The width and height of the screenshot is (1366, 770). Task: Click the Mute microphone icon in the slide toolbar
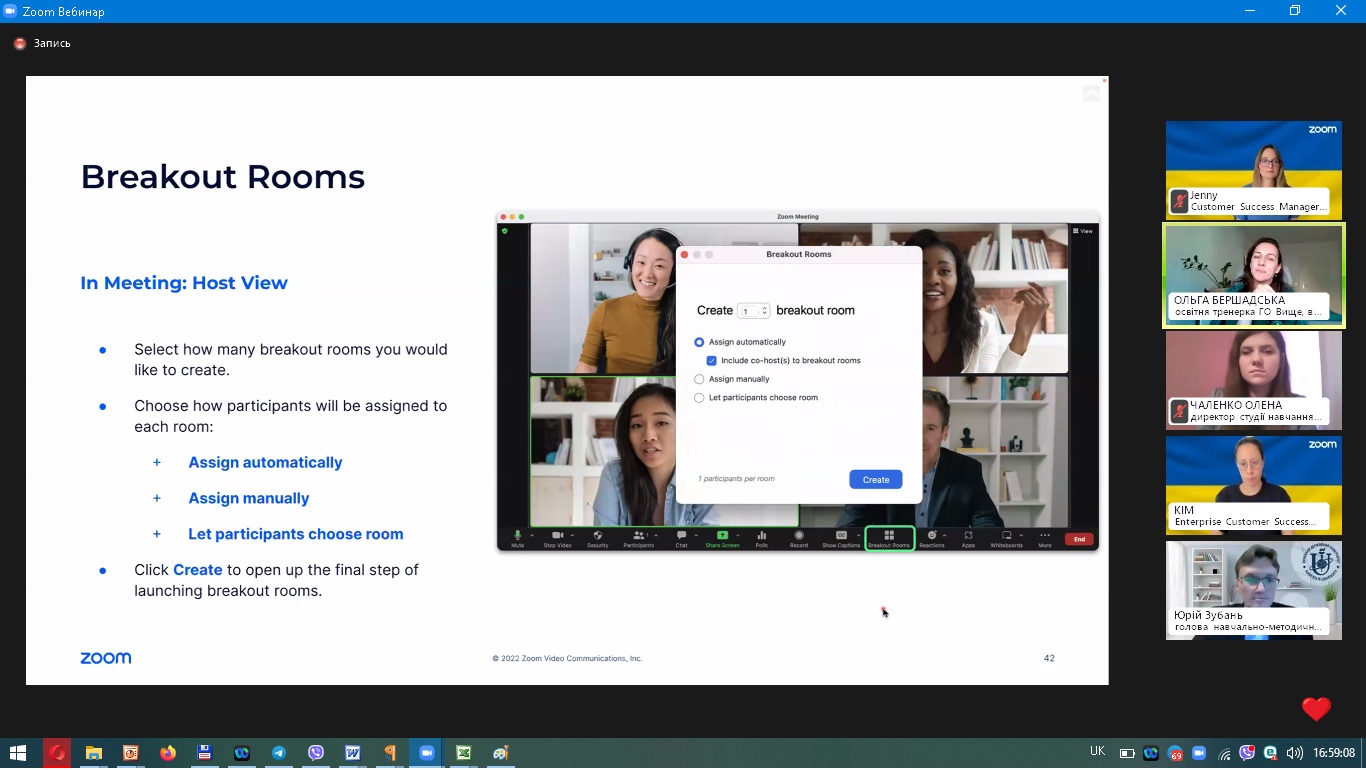[x=518, y=536]
